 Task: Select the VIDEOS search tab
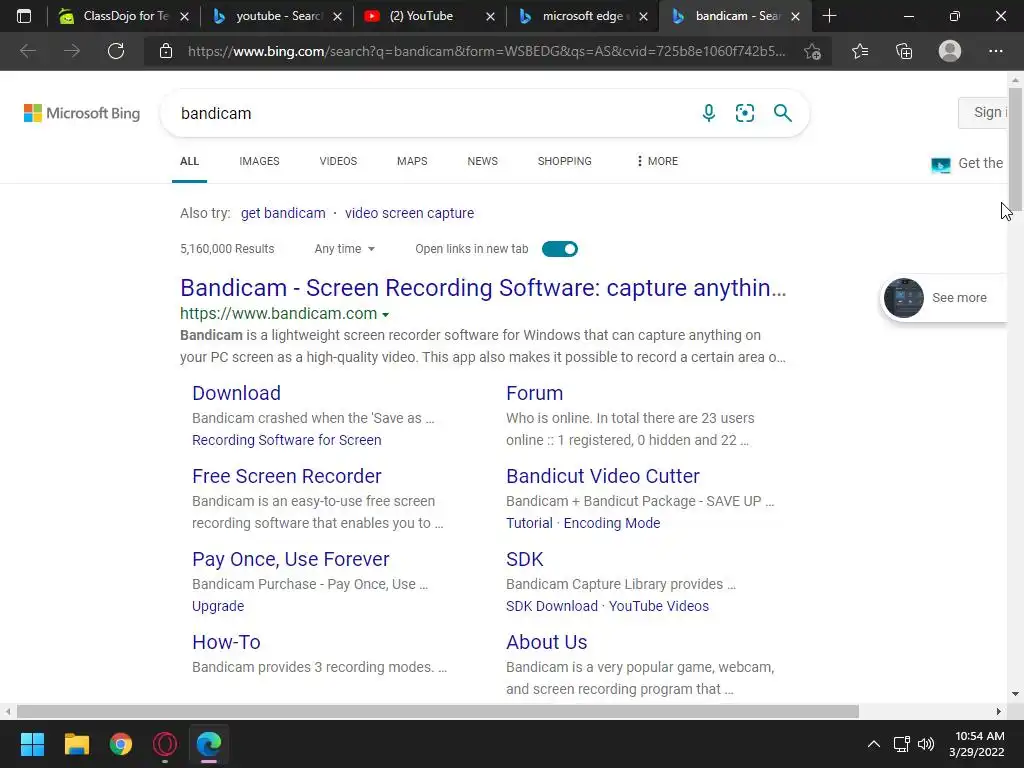coord(338,161)
